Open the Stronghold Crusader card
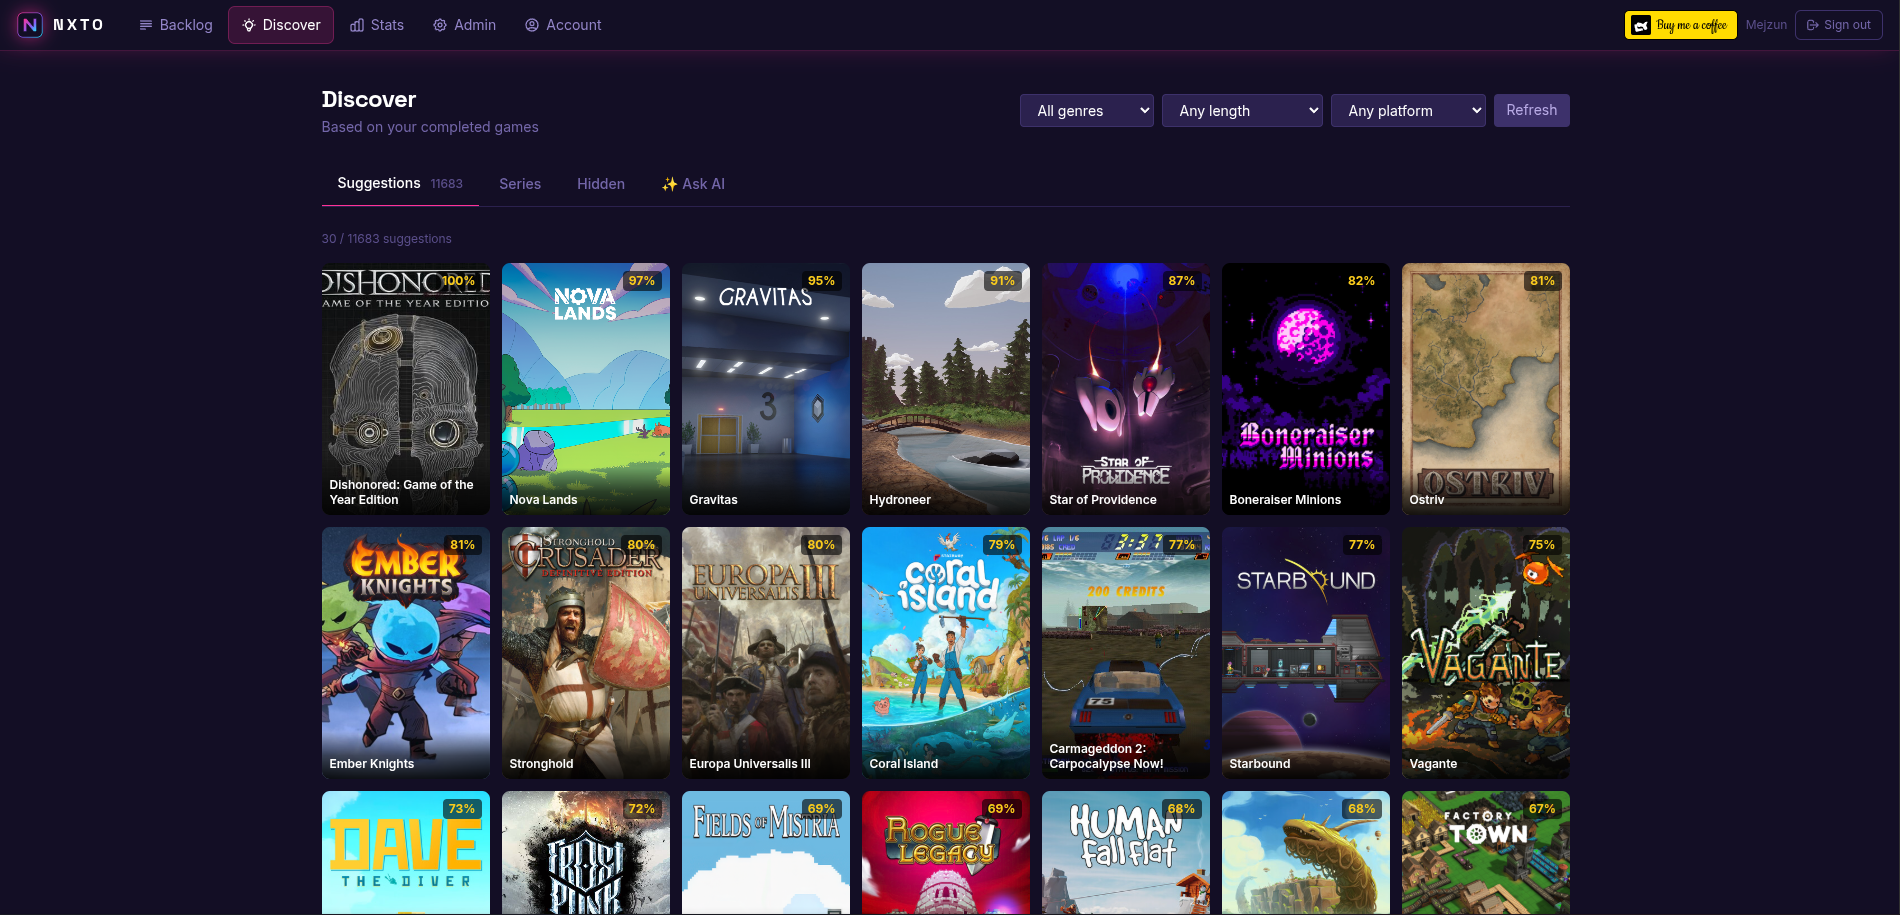The width and height of the screenshot is (1900, 915). pos(586,653)
